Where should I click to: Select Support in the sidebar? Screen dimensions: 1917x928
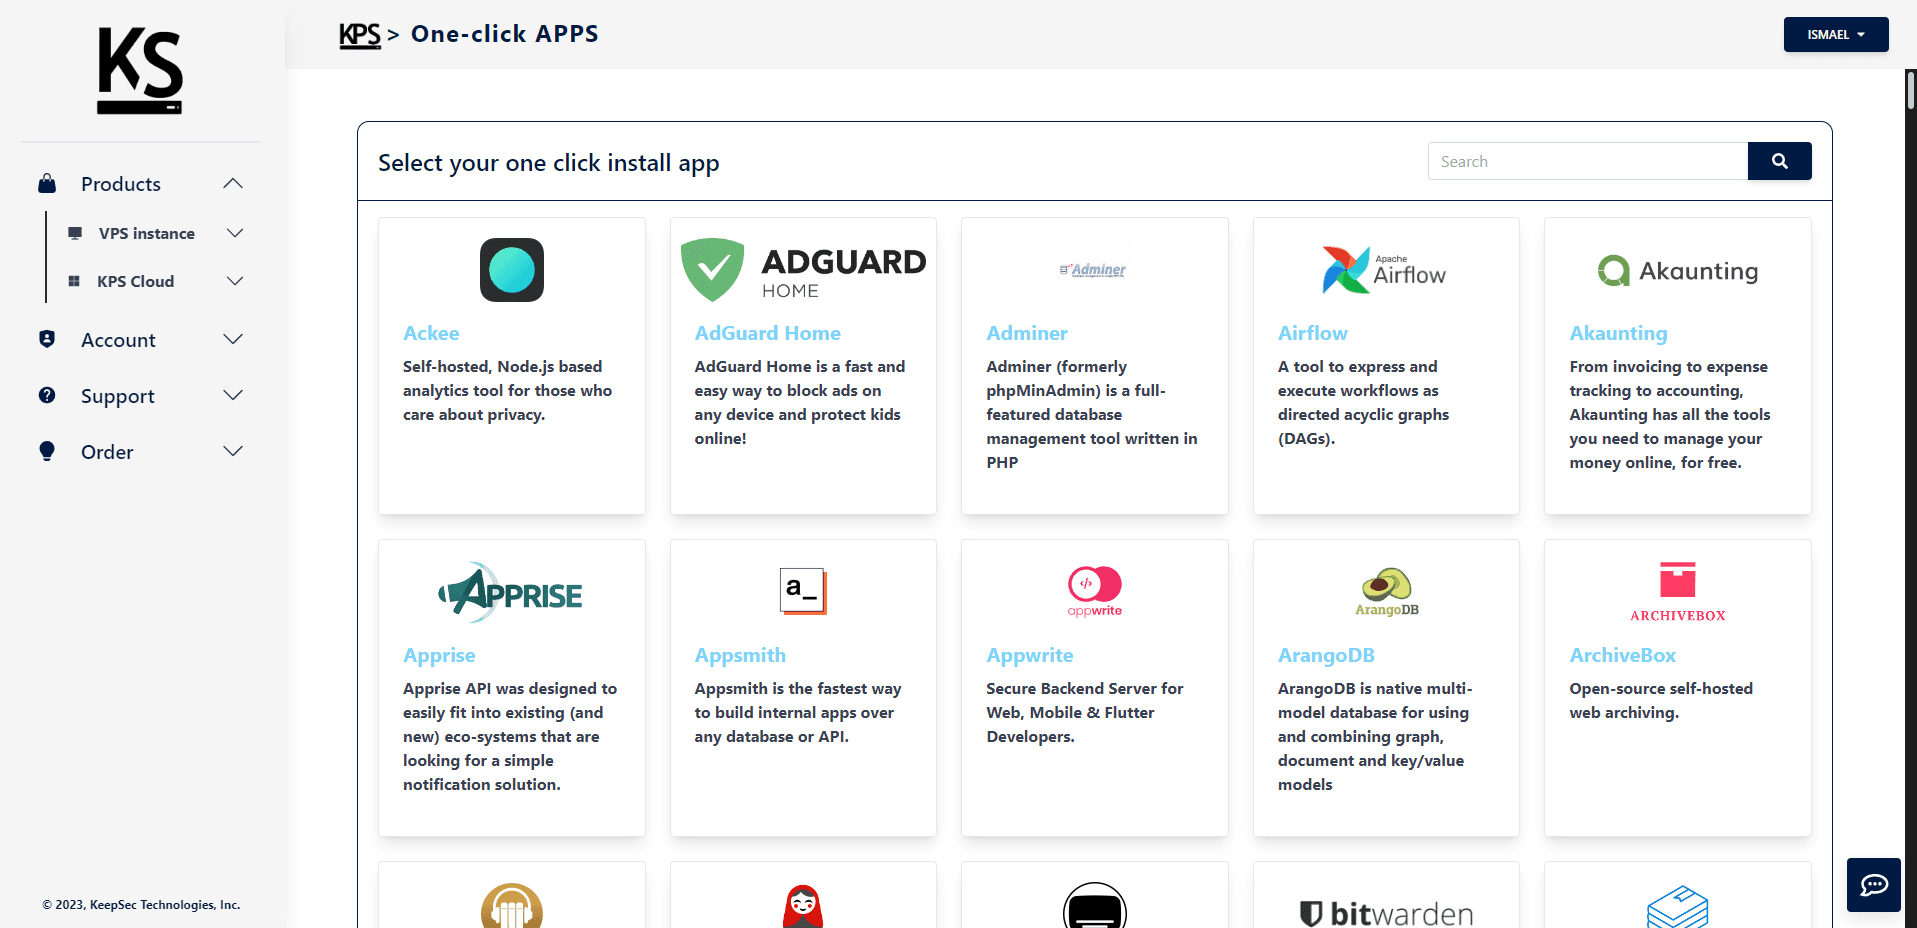tap(118, 396)
